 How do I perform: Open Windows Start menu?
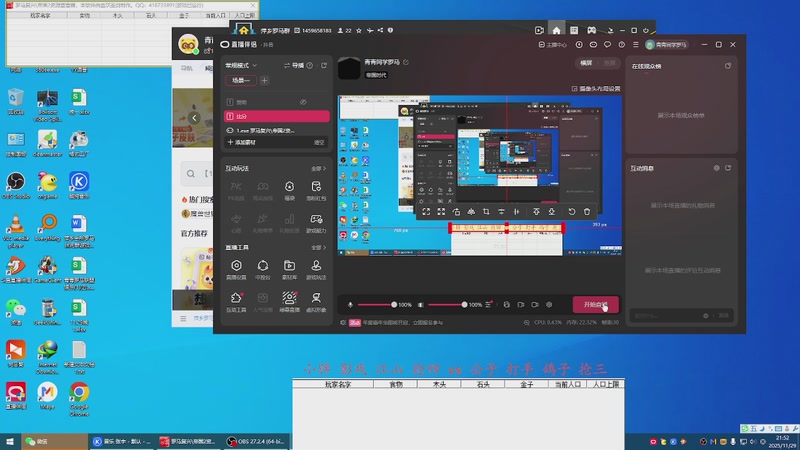[10, 441]
